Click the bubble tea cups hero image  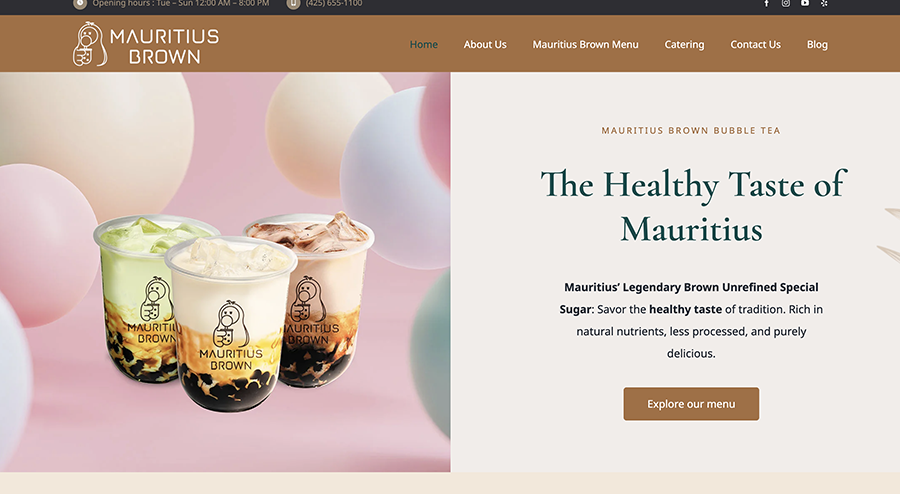coord(225,272)
